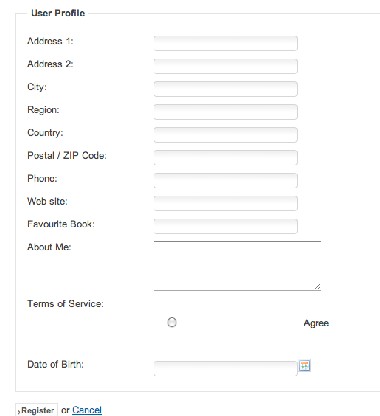Click the User Profile section heading
The height and width of the screenshot is (416, 380).
click(x=58, y=13)
